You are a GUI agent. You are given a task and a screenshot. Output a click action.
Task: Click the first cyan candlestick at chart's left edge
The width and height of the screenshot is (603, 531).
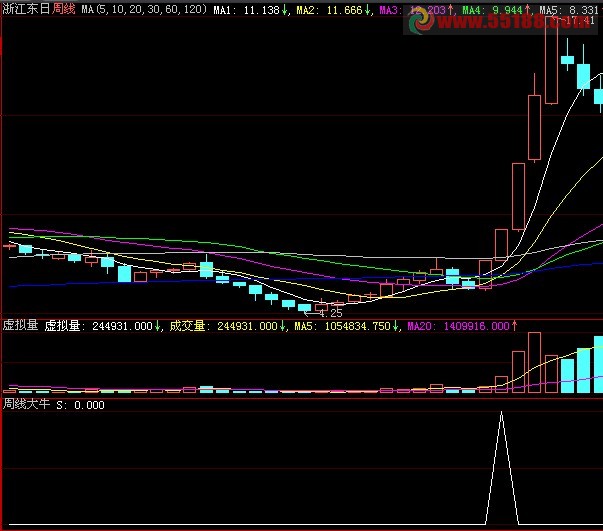click(26, 249)
